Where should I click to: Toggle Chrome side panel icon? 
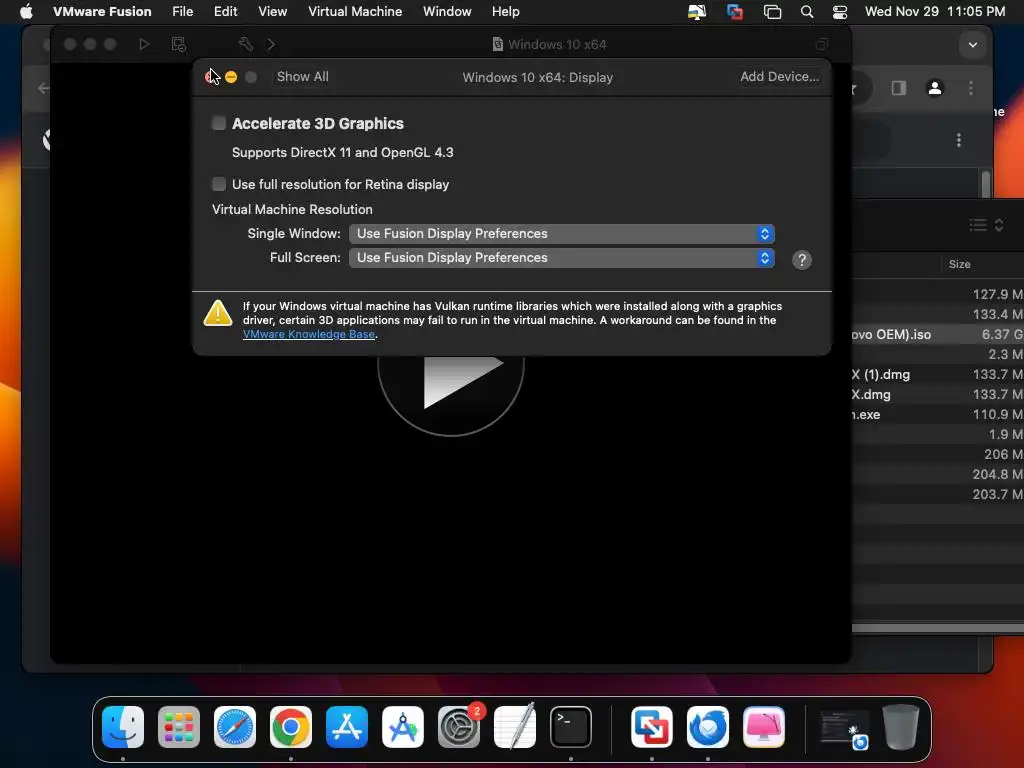tap(899, 88)
